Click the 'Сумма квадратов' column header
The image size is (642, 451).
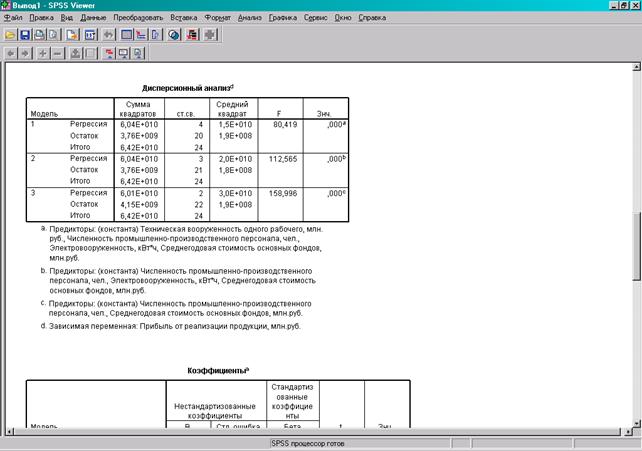point(138,109)
